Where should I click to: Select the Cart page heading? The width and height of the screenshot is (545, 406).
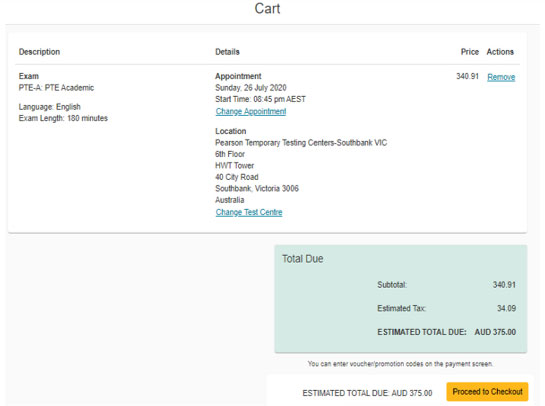[267, 9]
